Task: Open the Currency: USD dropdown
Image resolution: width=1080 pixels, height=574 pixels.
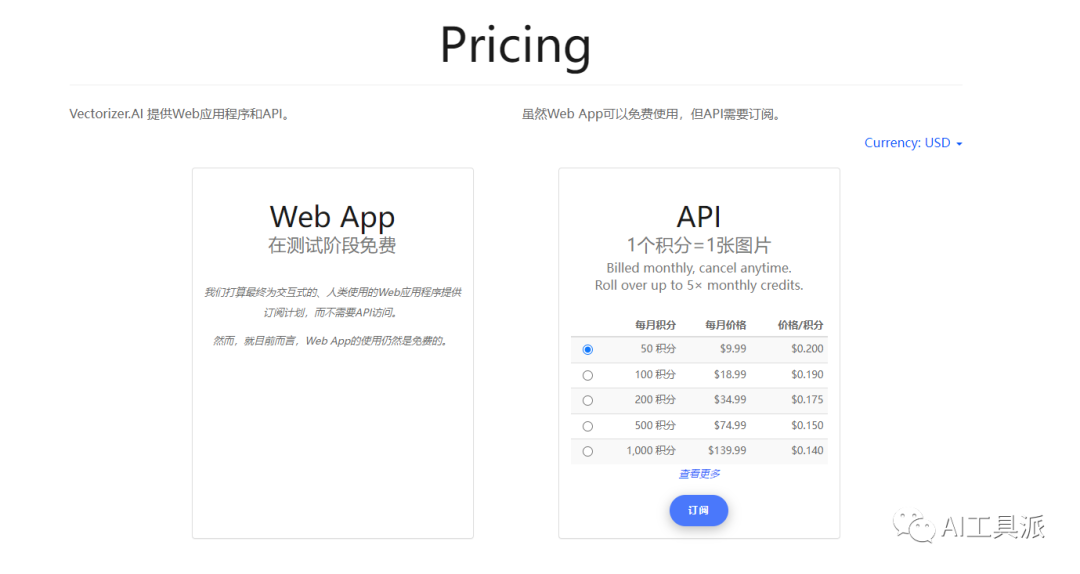Action: 913,143
